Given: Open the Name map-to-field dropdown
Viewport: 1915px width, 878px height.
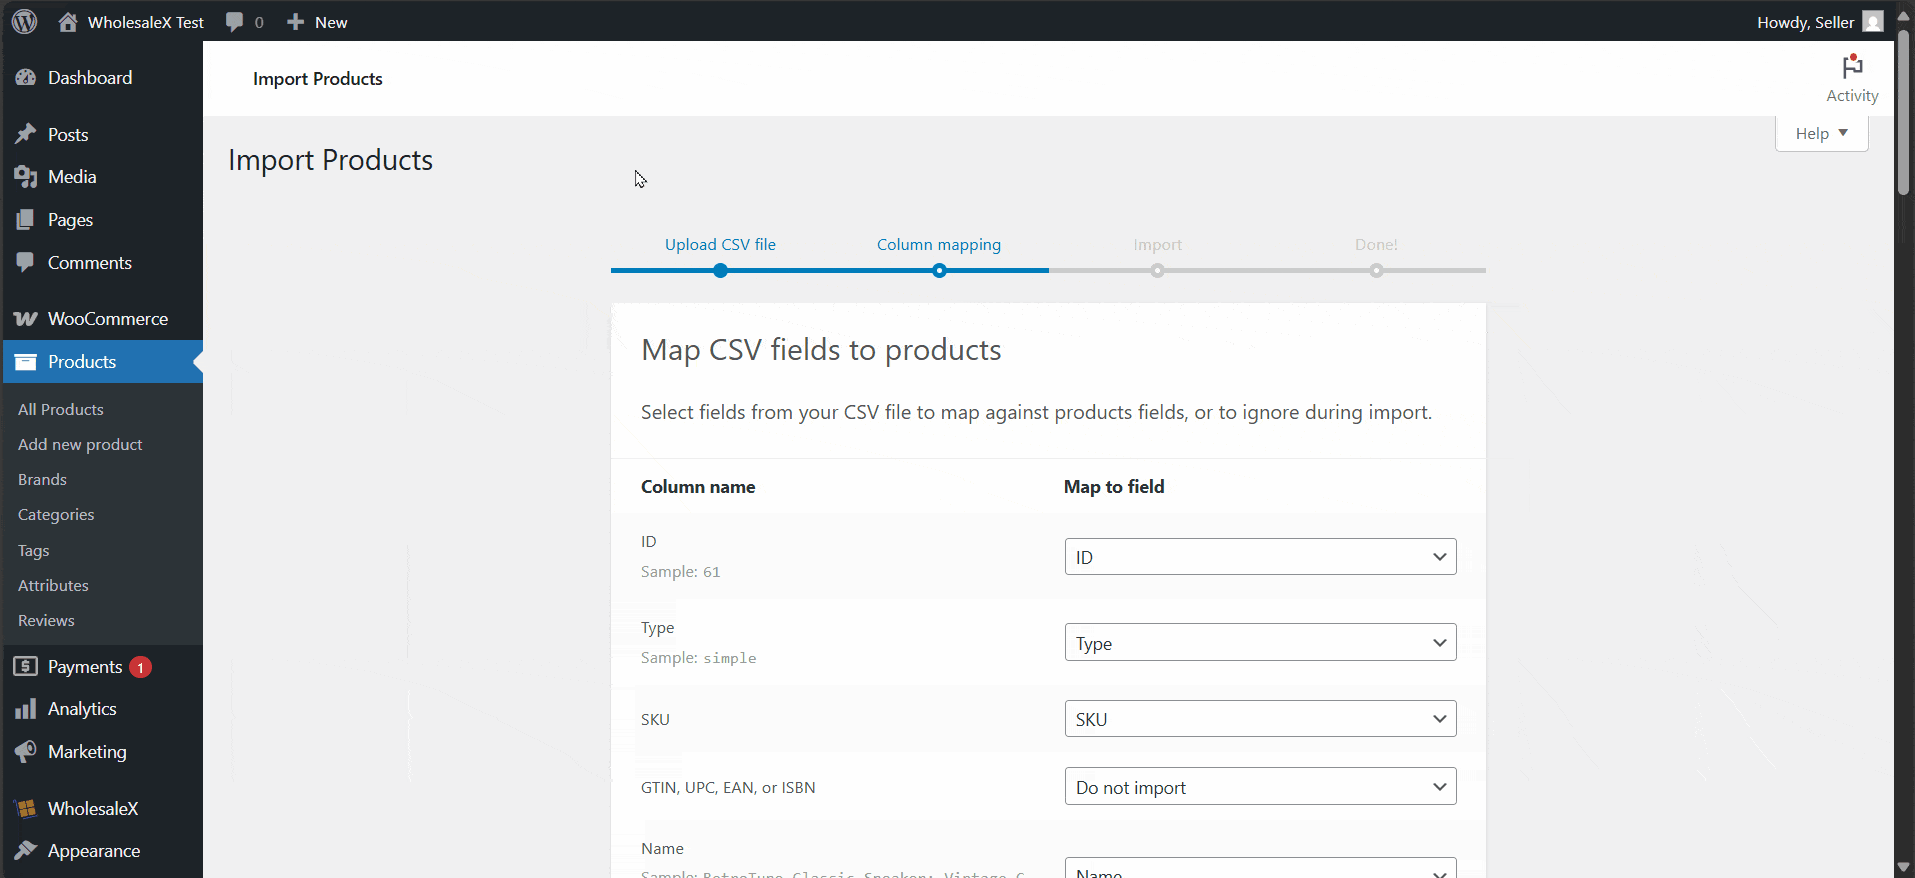Looking at the screenshot, I should tap(1260, 868).
